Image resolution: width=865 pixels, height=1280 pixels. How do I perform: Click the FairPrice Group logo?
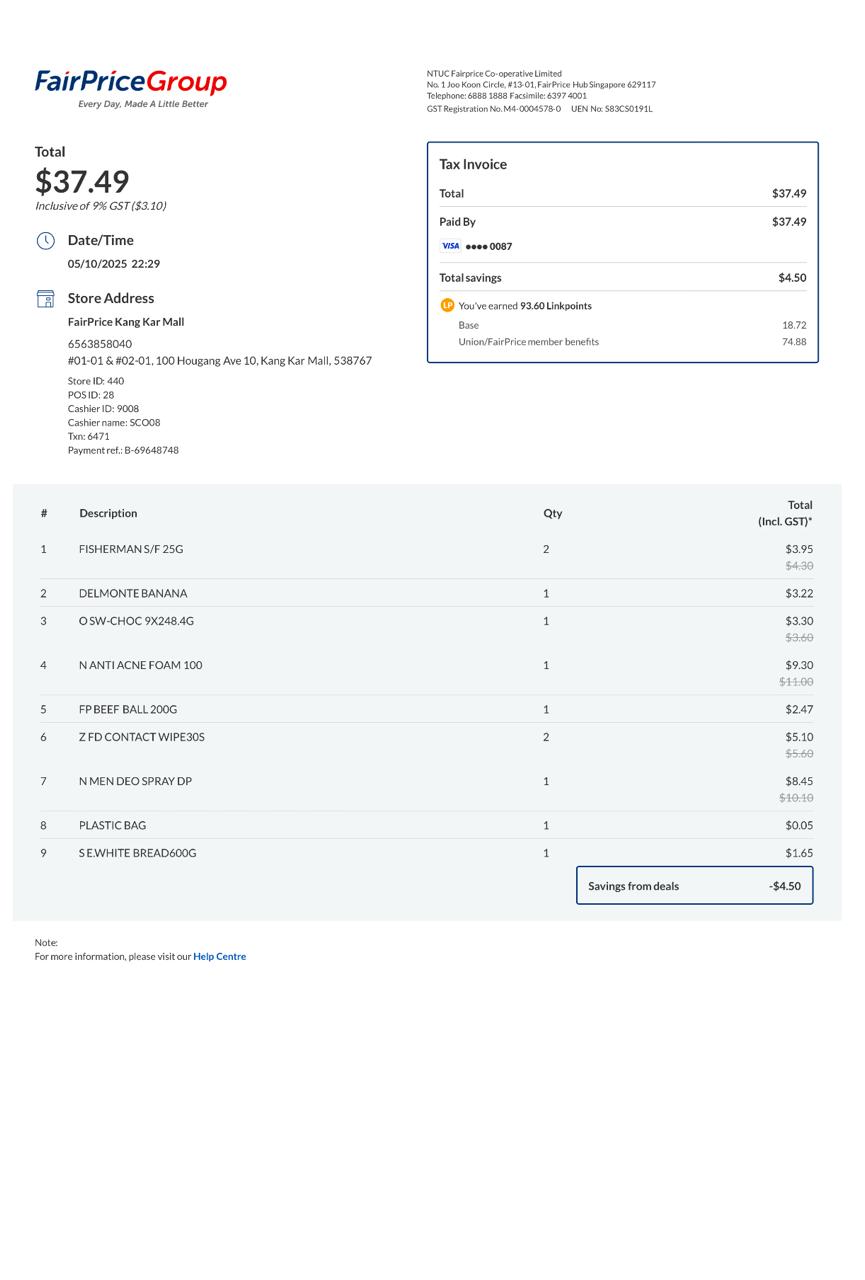click(131, 88)
